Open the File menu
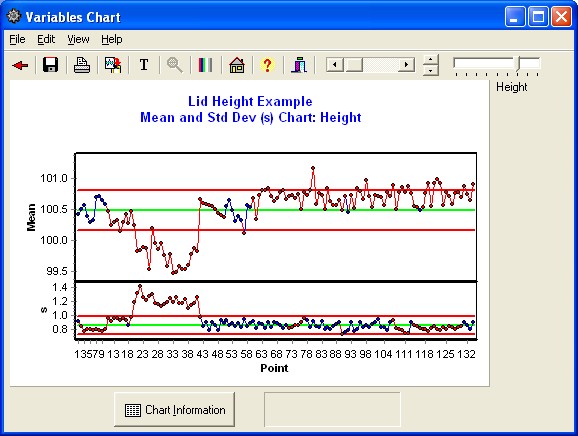This screenshot has height=436, width=578. [x=17, y=39]
